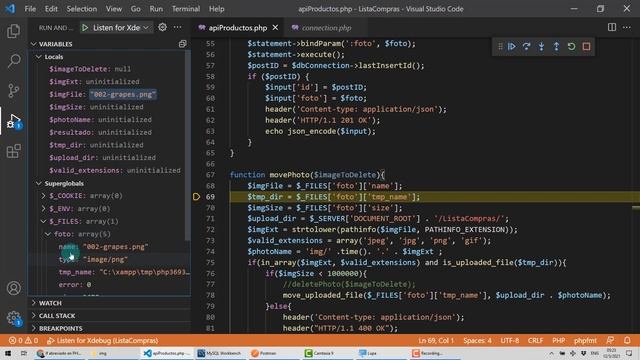
Task: Continue debugging from debug toolbar
Action: (x=512, y=47)
